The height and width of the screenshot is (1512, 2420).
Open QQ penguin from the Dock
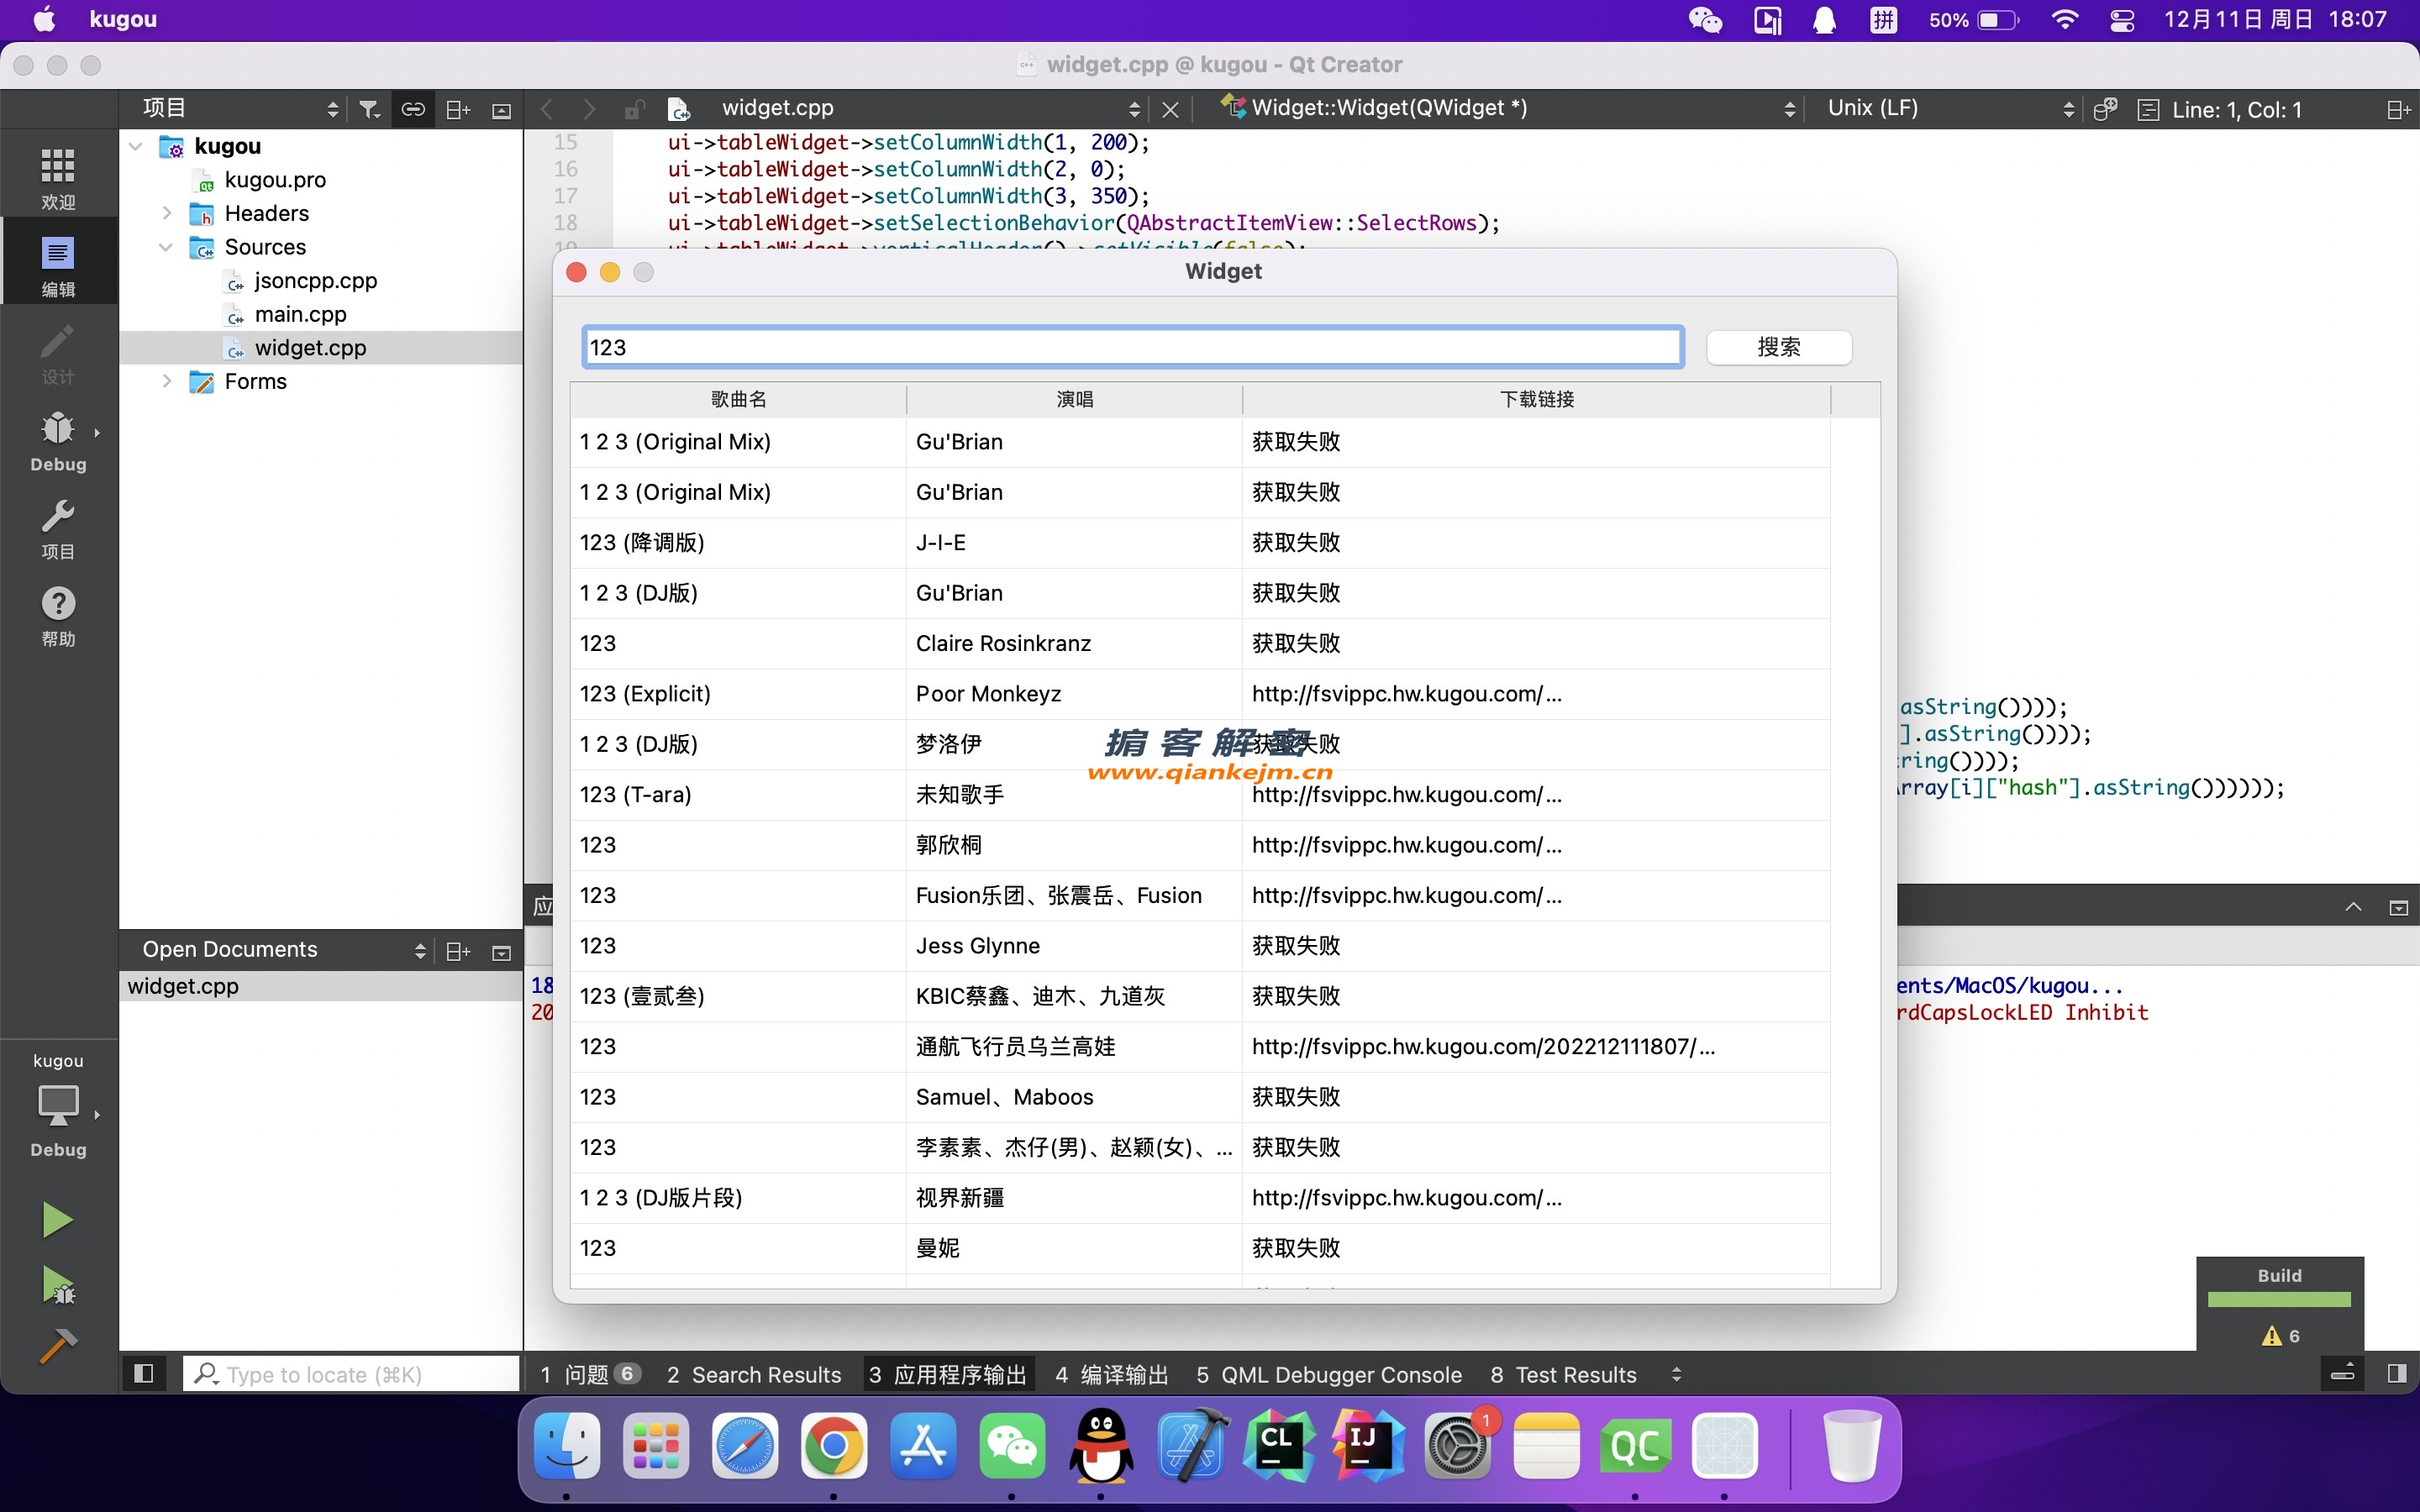pos(1101,1446)
